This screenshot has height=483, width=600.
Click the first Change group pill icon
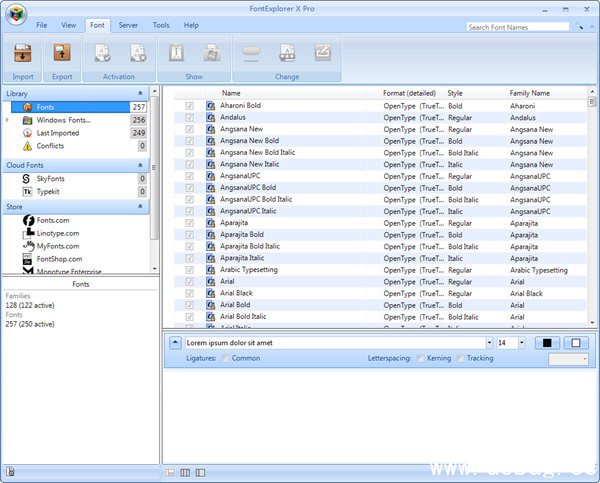(x=251, y=53)
